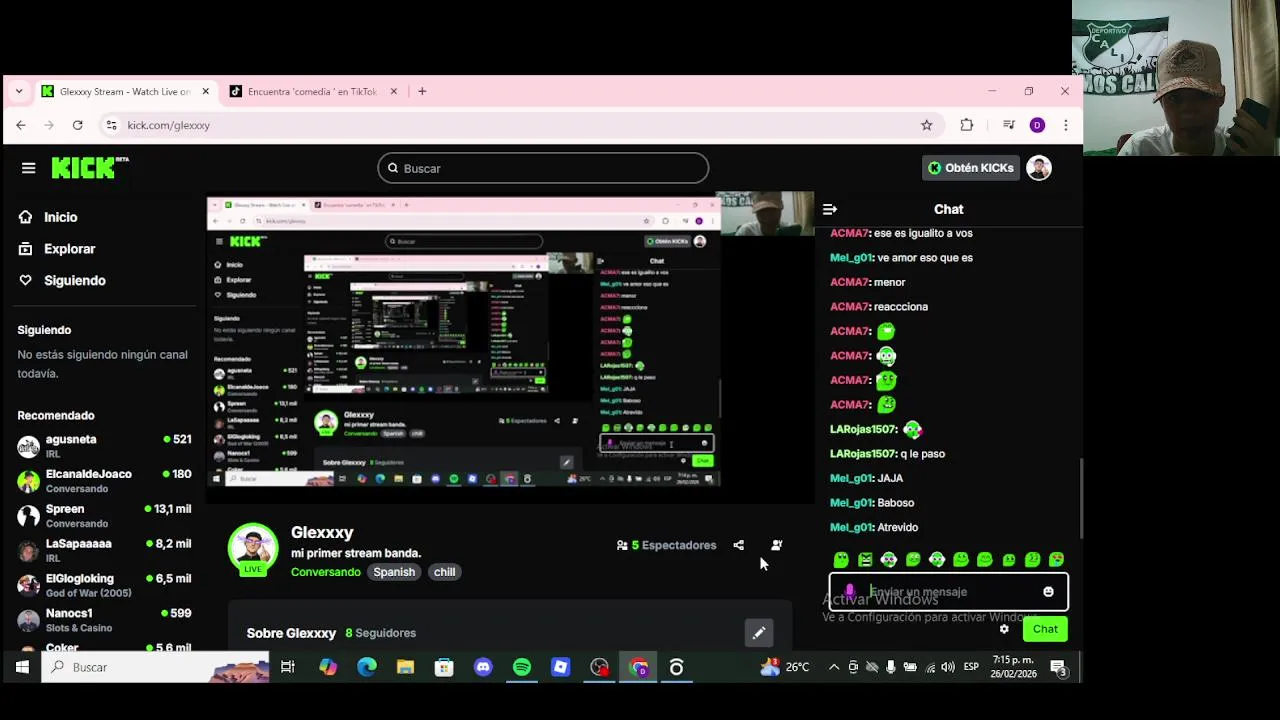Screen dimensions: 1280x720
Task: Open recommended channel agusneta
Action: coord(104,446)
